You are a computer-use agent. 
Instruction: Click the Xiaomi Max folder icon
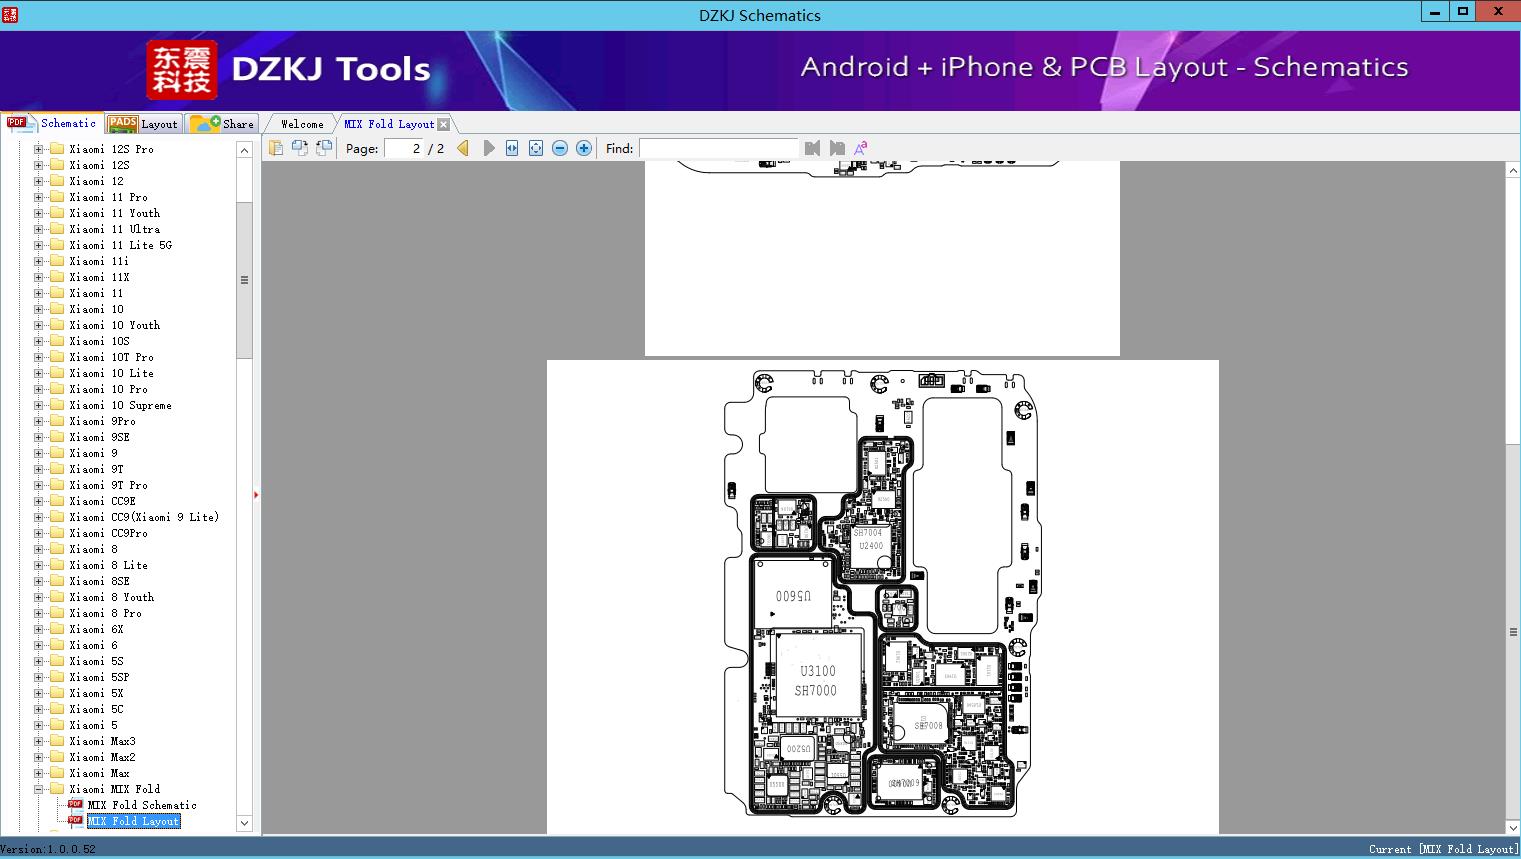tap(57, 773)
